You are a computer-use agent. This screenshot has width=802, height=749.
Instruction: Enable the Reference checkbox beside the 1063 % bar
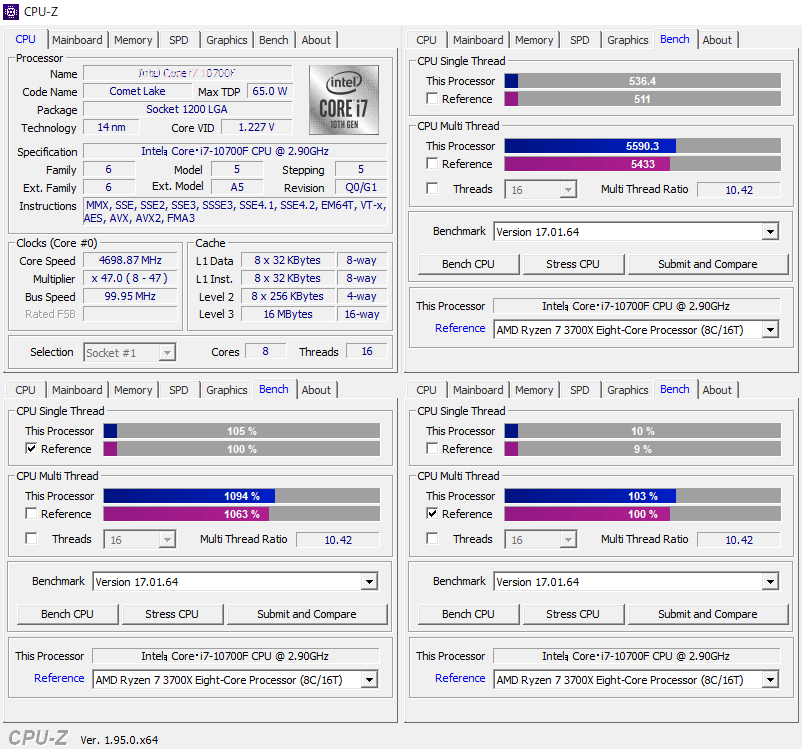click(x=31, y=513)
